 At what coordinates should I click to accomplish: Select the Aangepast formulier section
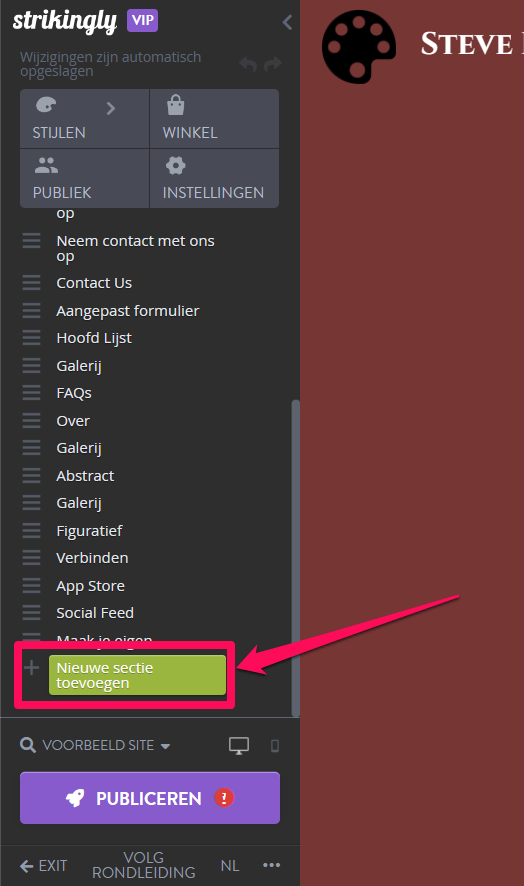tap(128, 311)
